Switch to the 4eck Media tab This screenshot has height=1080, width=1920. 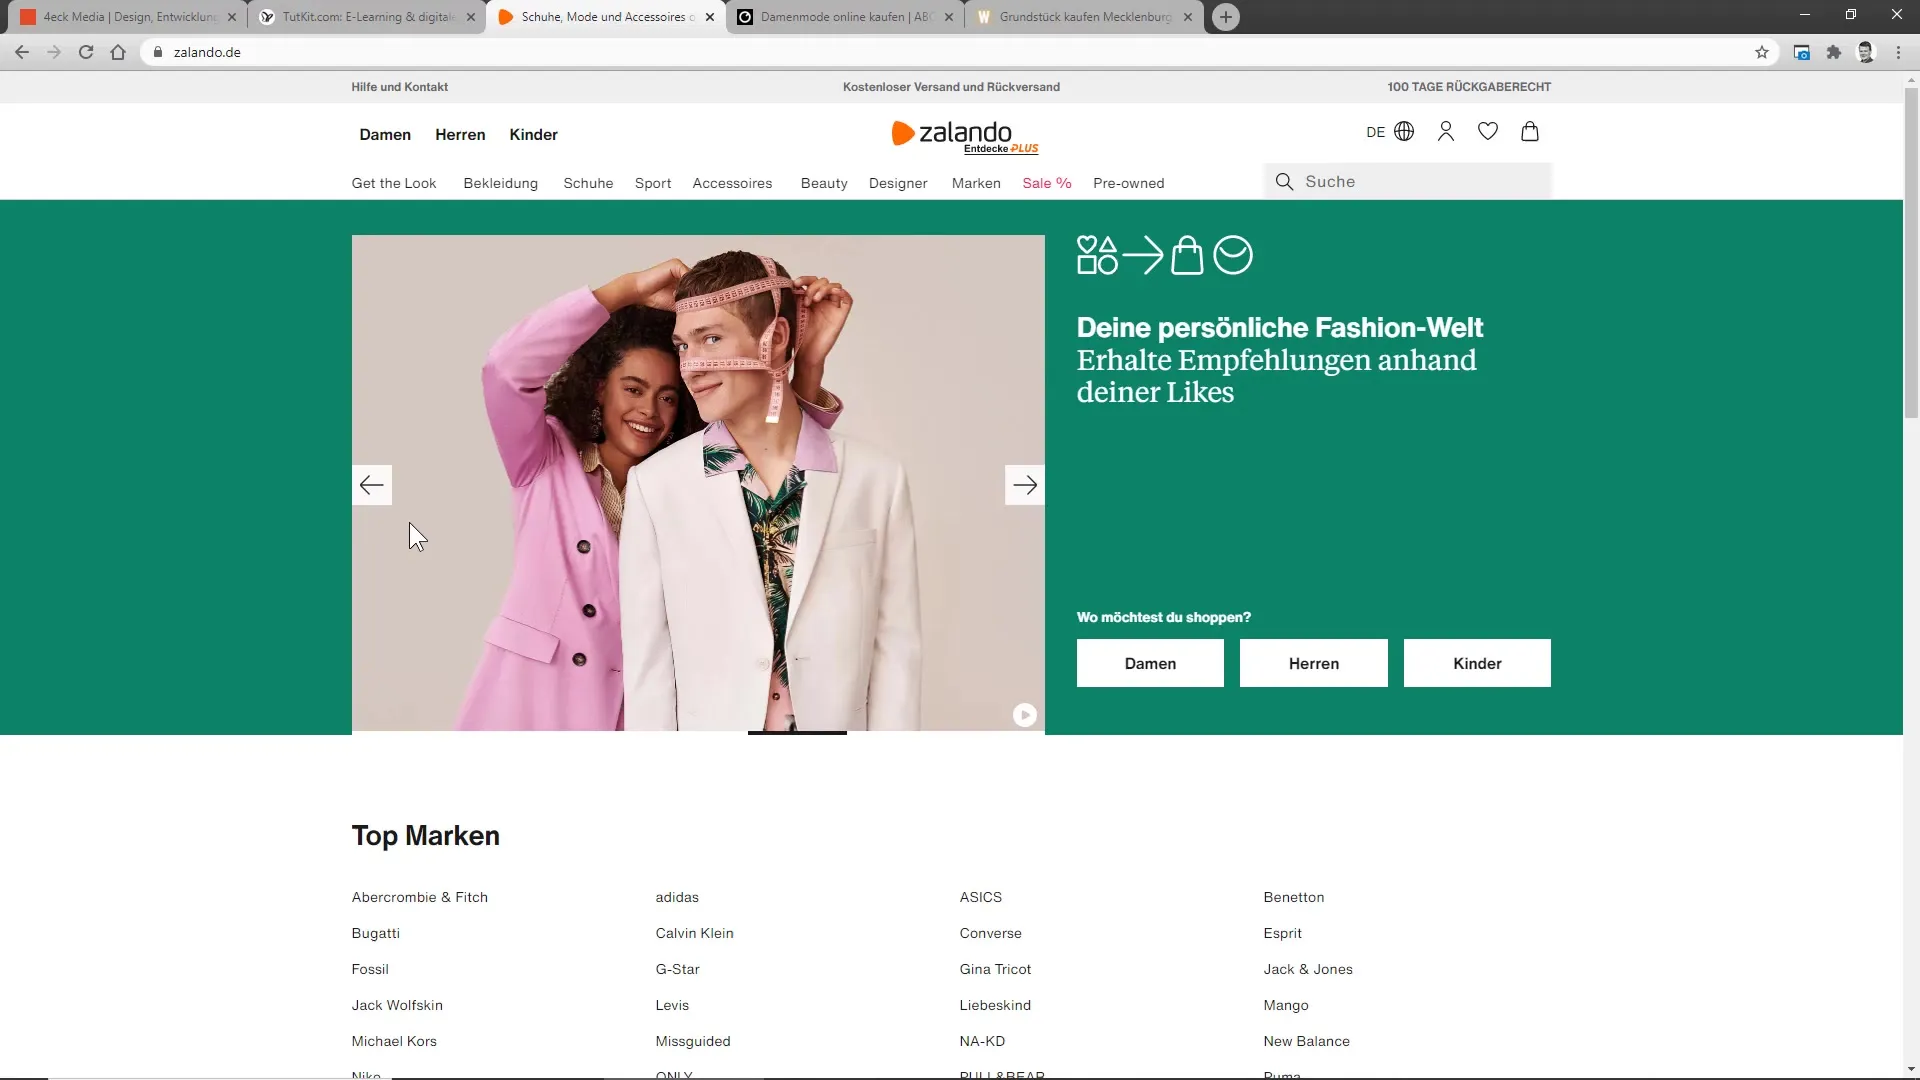(127, 17)
